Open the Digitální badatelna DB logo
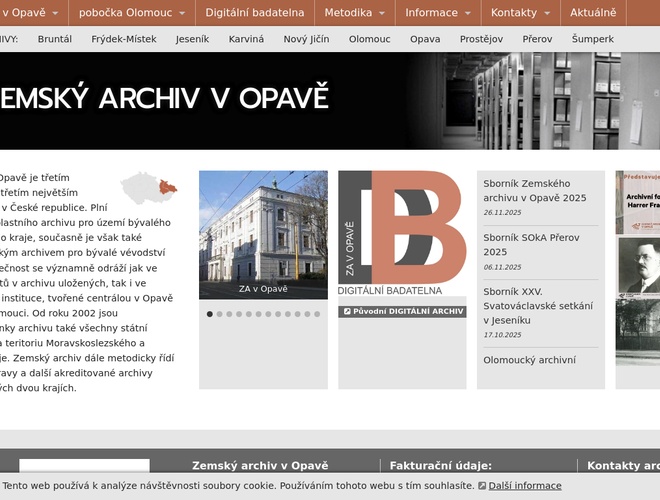This screenshot has width=660, height=500. (x=402, y=233)
